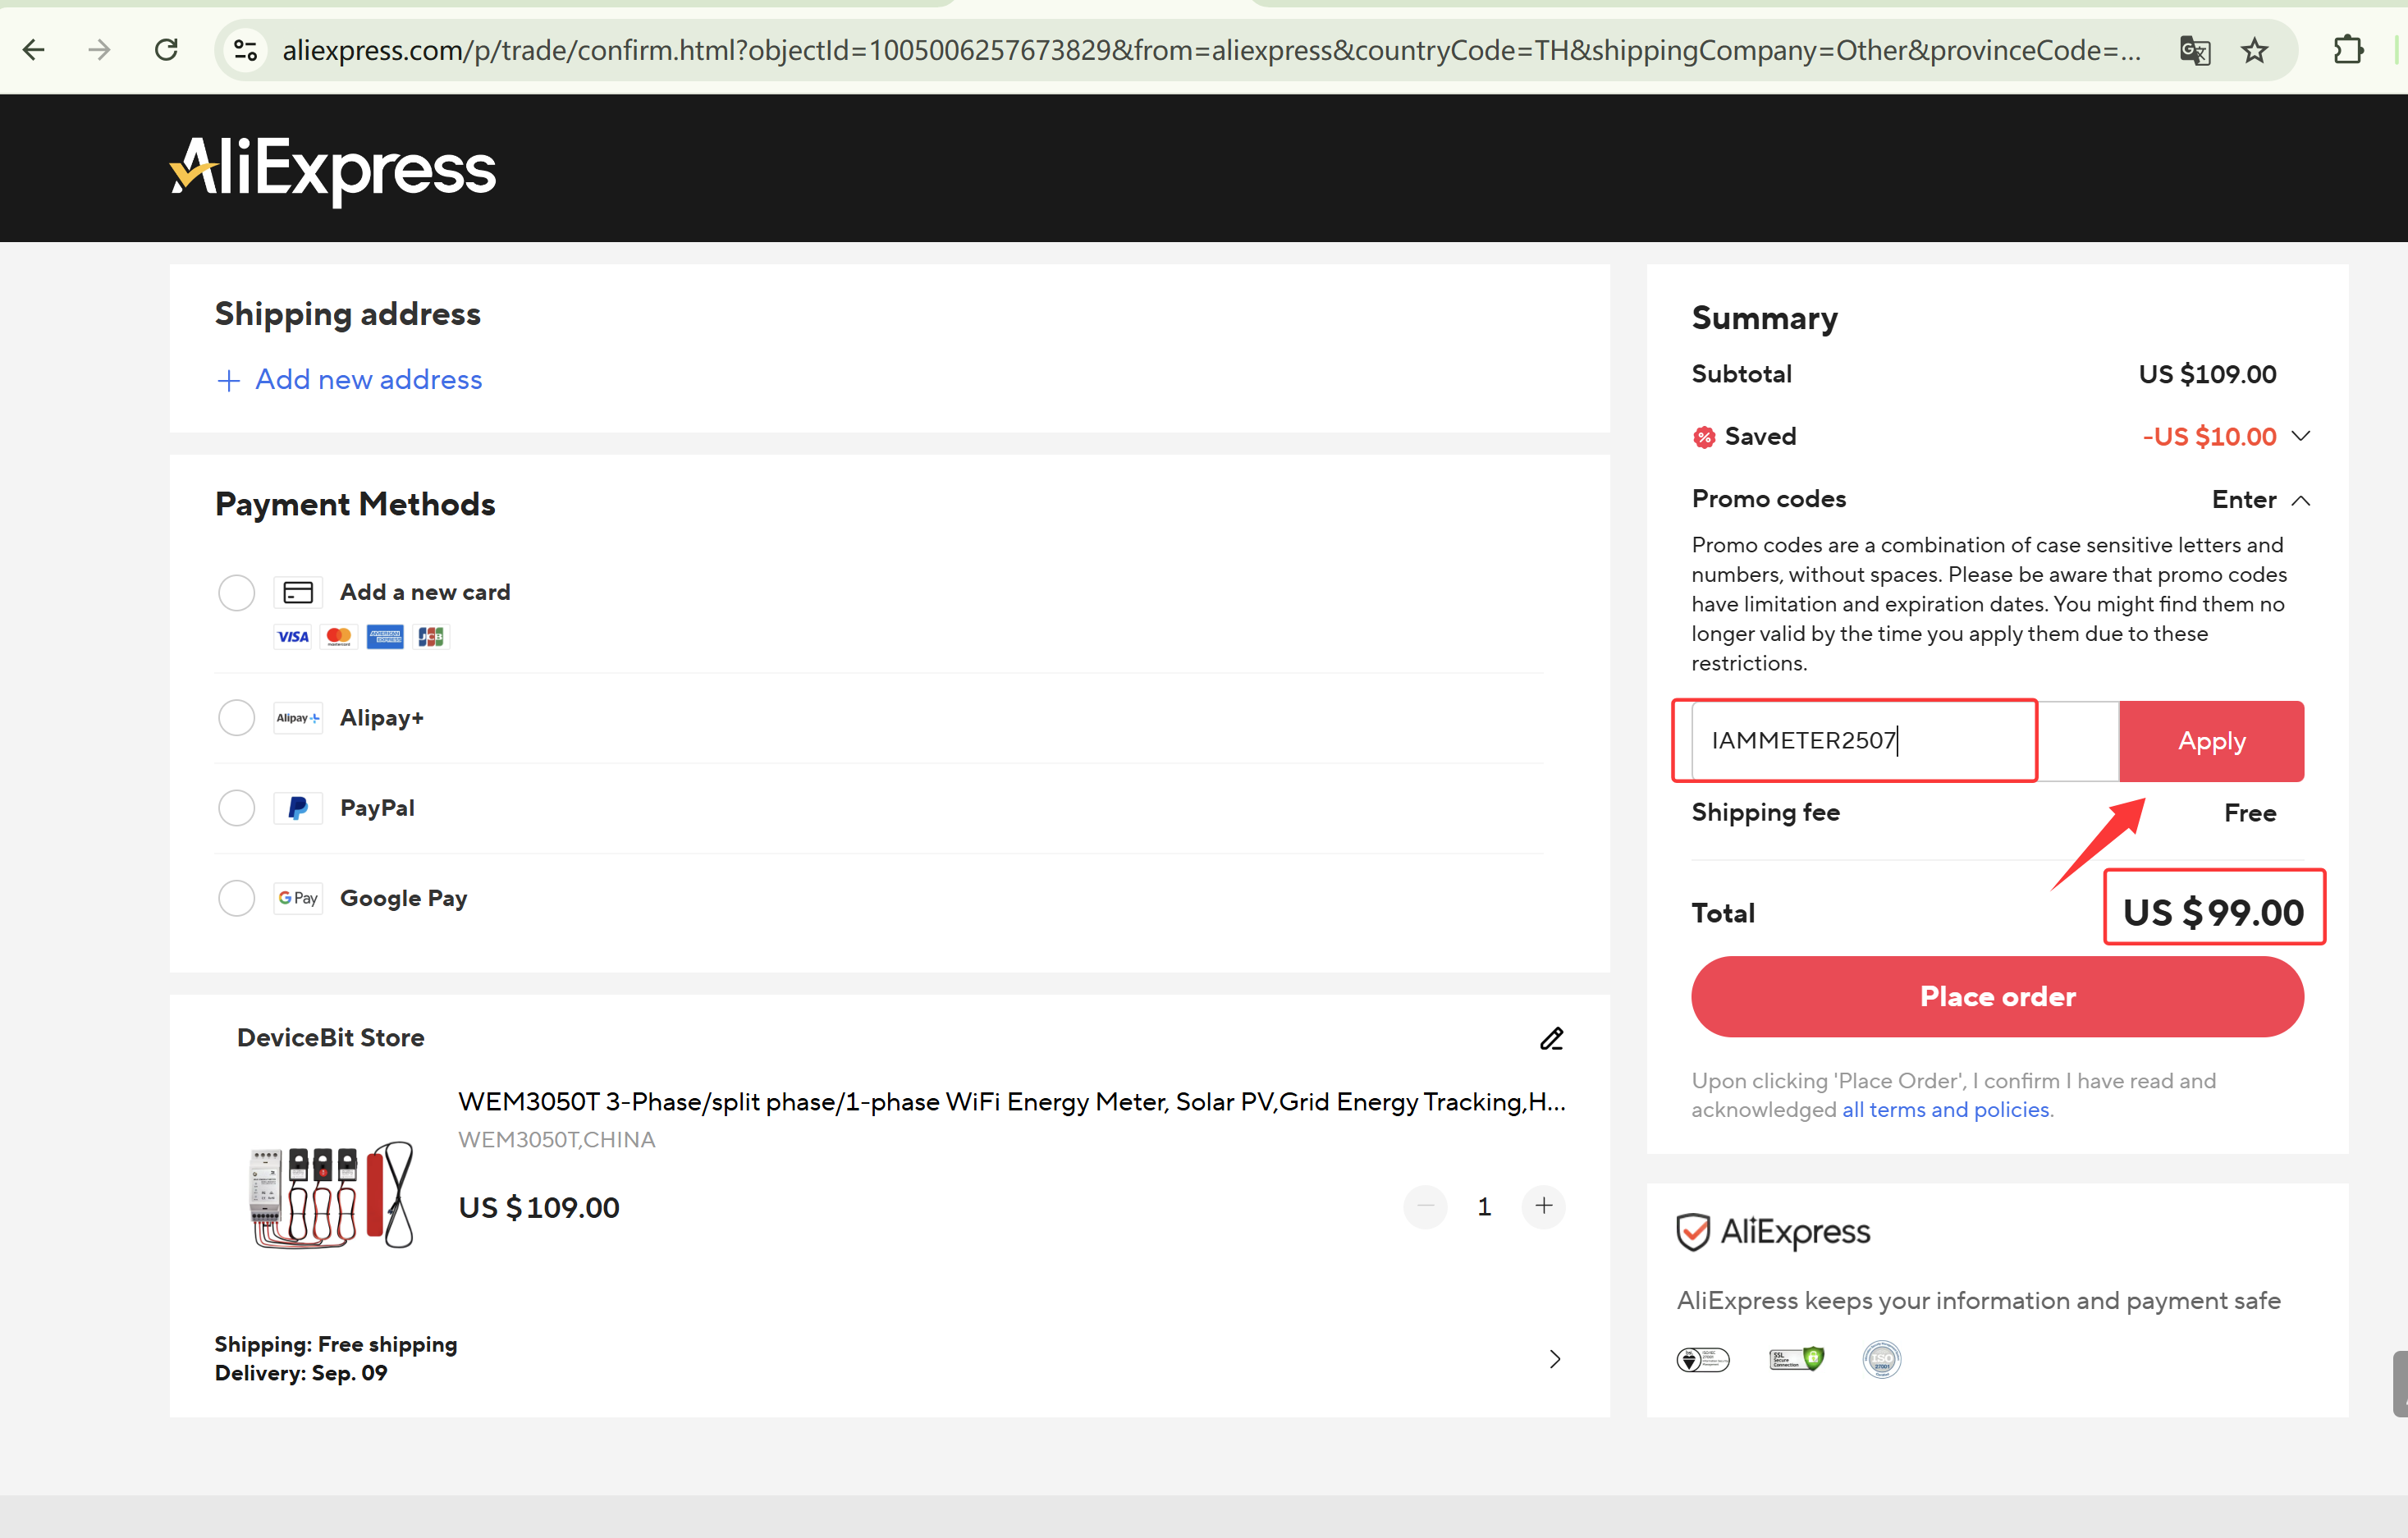Expand the Saved discount details chevron
The width and height of the screenshot is (2408, 1538).
(2300, 436)
